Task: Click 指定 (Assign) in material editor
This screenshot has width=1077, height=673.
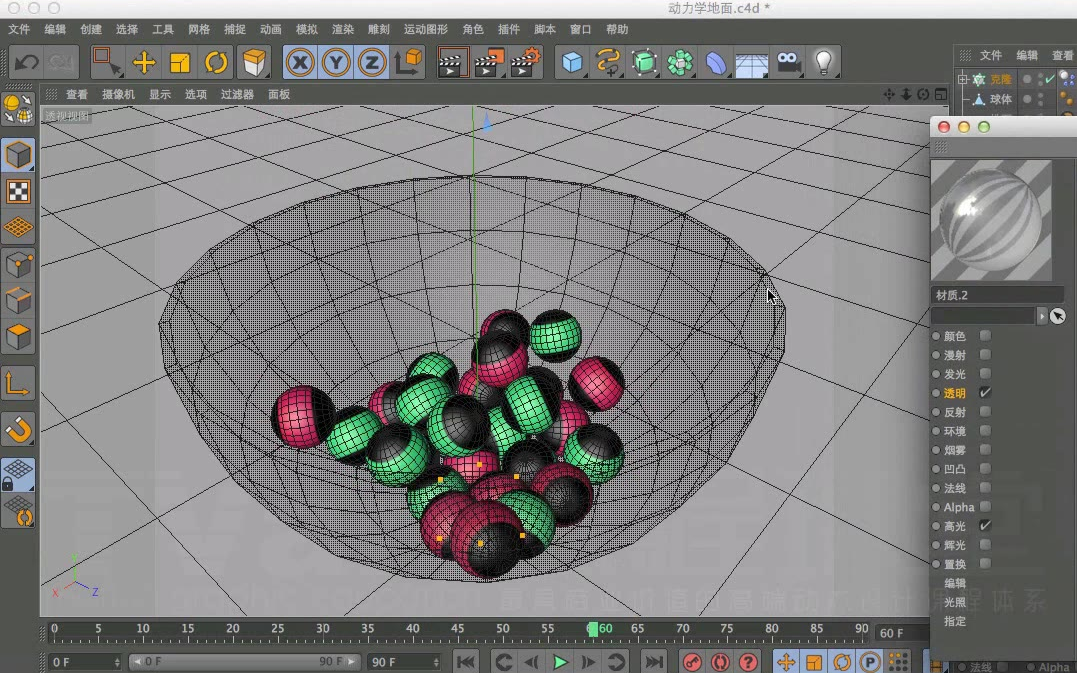Action: pos(955,621)
